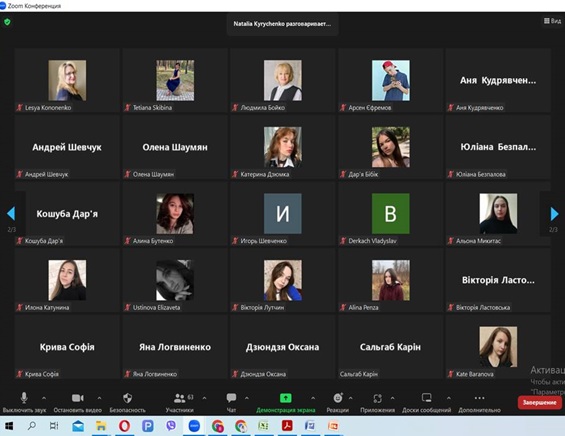The height and width of the screenshot is (436, 565).
Task: Open File Explorer from taskbar
Action: (101, 426)
